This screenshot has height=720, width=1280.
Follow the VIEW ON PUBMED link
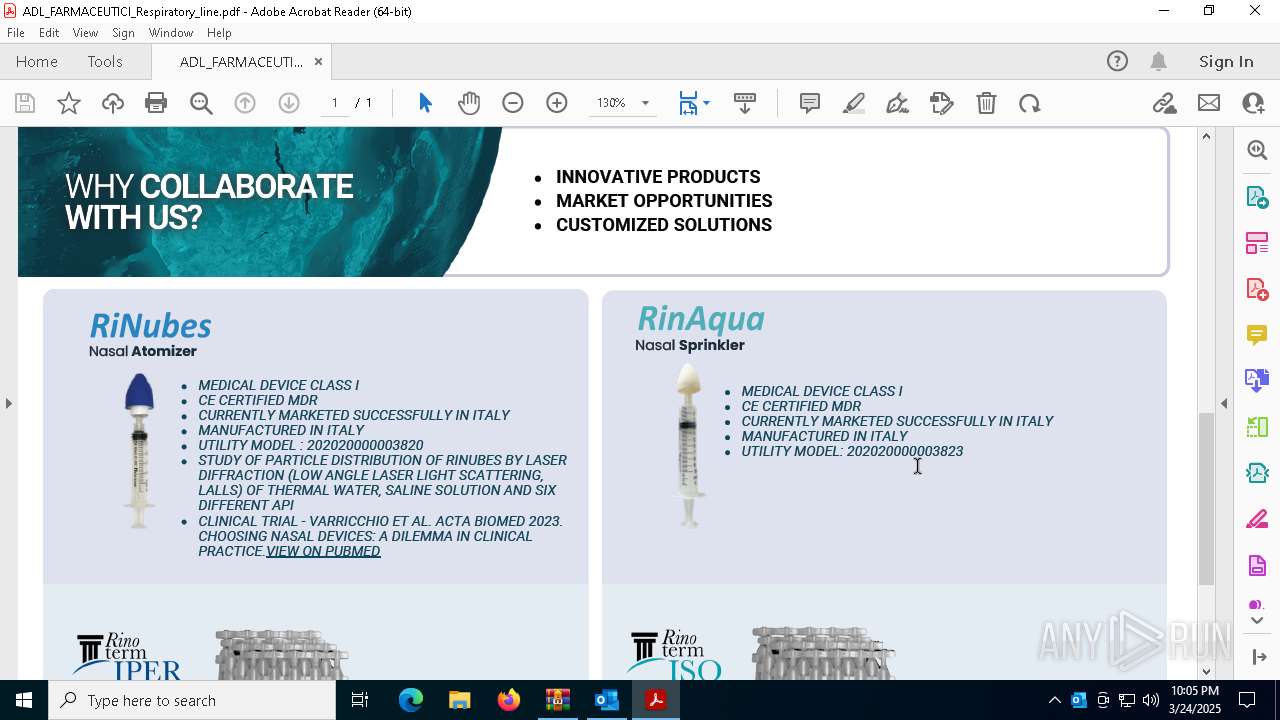pos(323,551)
